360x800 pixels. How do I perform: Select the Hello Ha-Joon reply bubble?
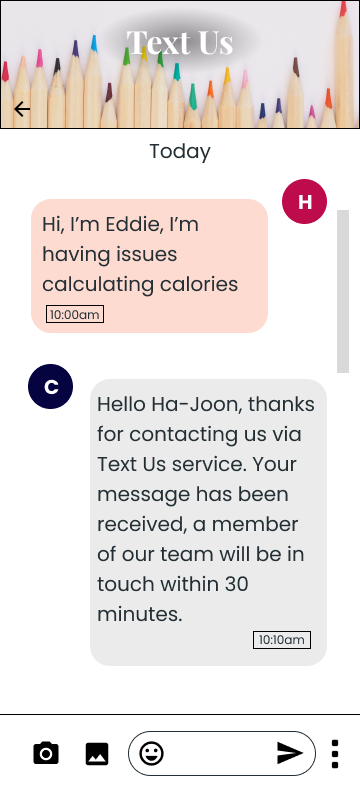click(209, 522)
